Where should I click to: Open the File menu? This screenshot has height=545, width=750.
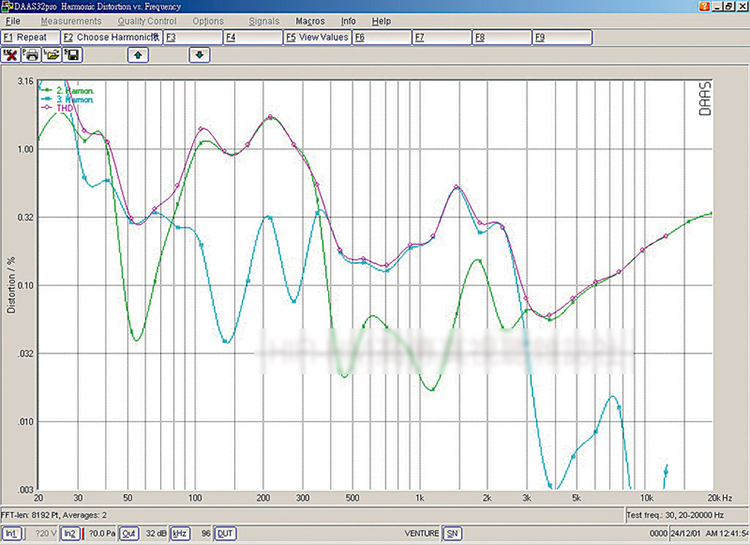[13, 21]
